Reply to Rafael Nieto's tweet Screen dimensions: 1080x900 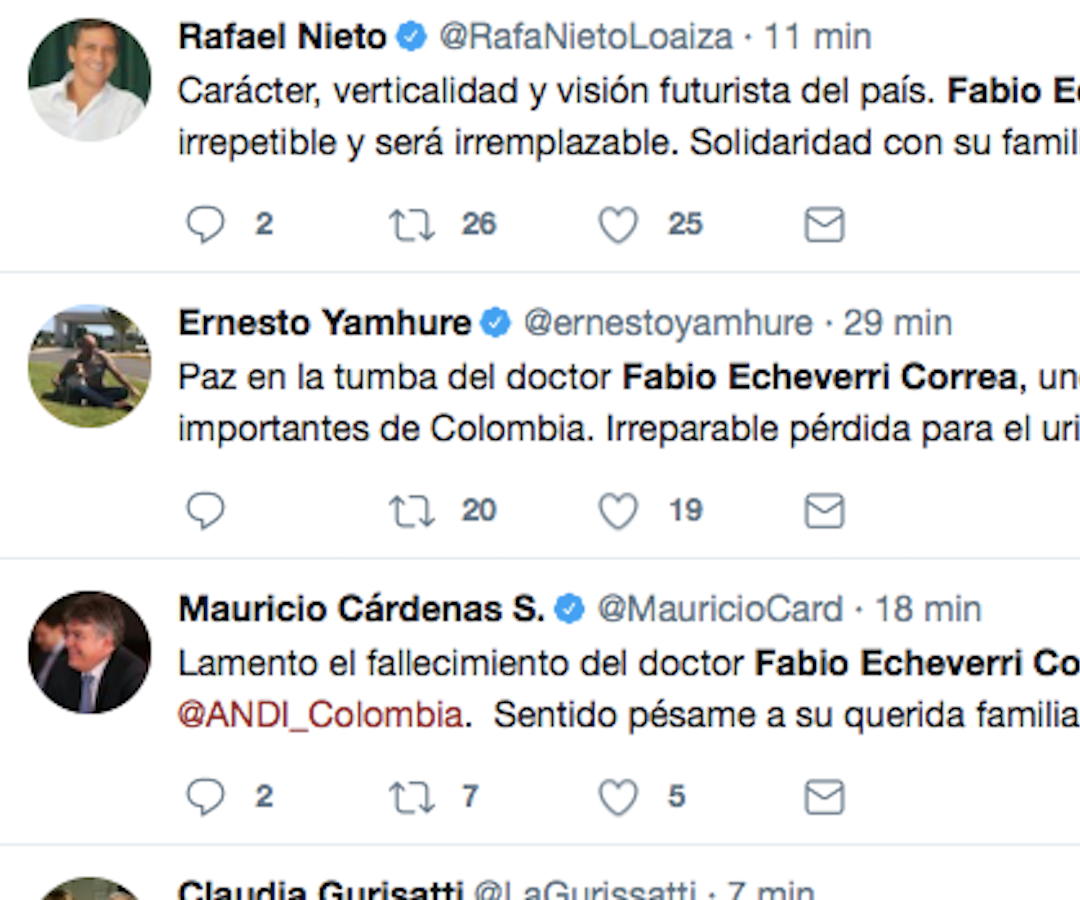(206, 225)
